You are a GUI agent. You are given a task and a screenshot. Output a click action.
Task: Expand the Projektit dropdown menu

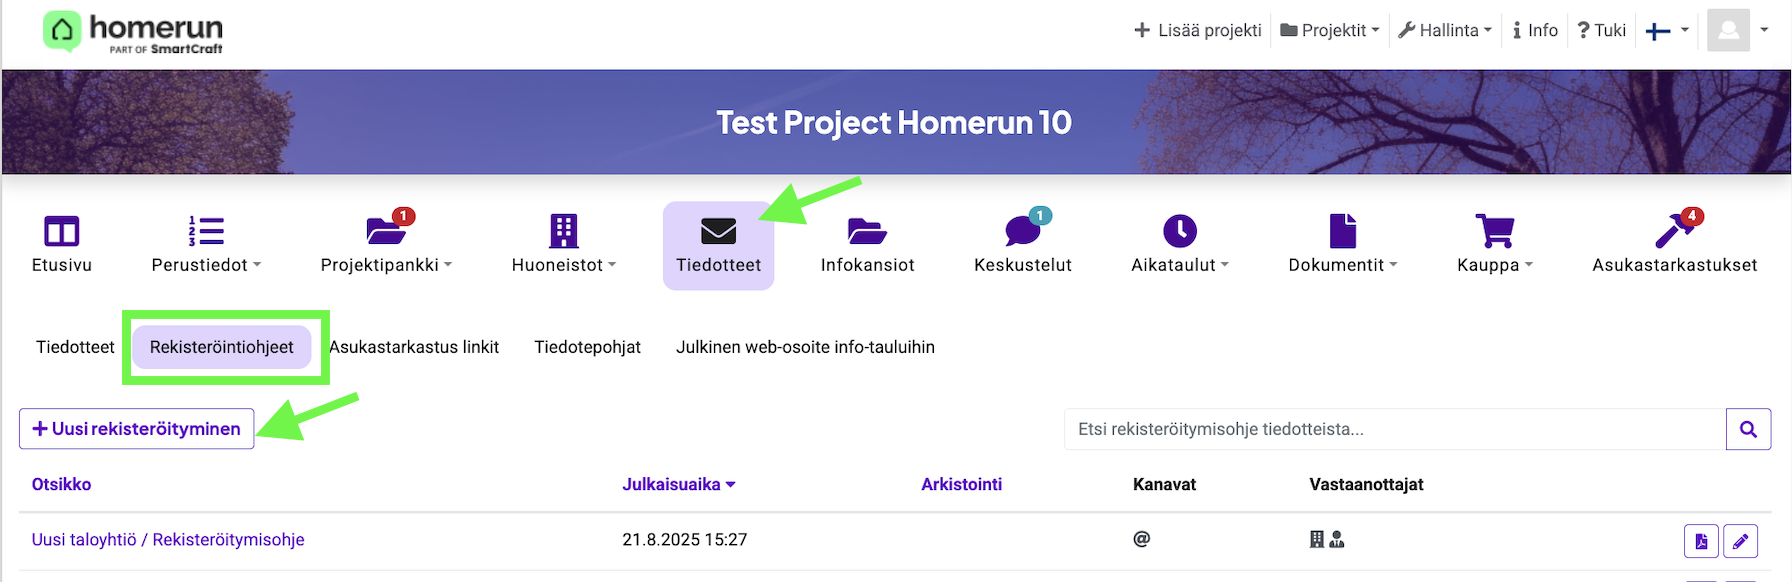(1330, 30)
